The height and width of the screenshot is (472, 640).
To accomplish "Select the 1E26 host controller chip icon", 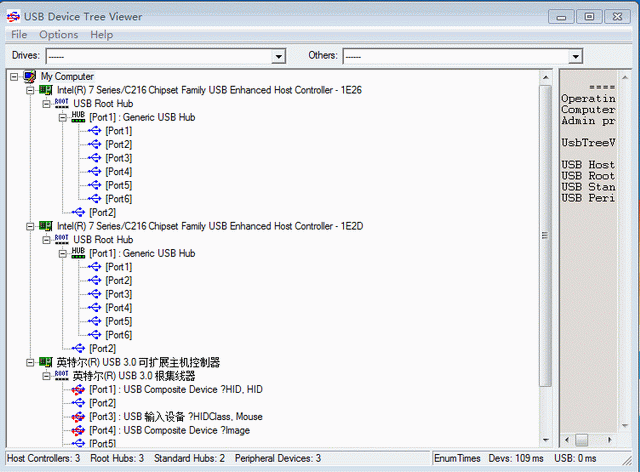I will click(x=46, y=90).
